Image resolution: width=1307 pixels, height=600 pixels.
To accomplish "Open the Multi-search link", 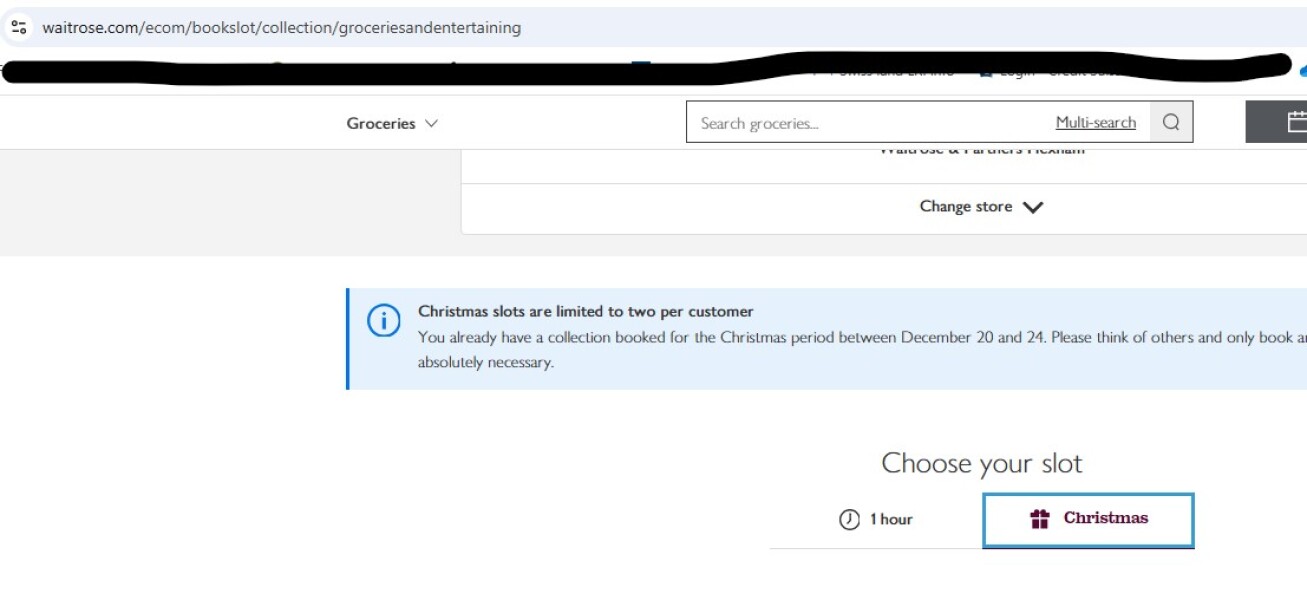I will [1095, 123].
